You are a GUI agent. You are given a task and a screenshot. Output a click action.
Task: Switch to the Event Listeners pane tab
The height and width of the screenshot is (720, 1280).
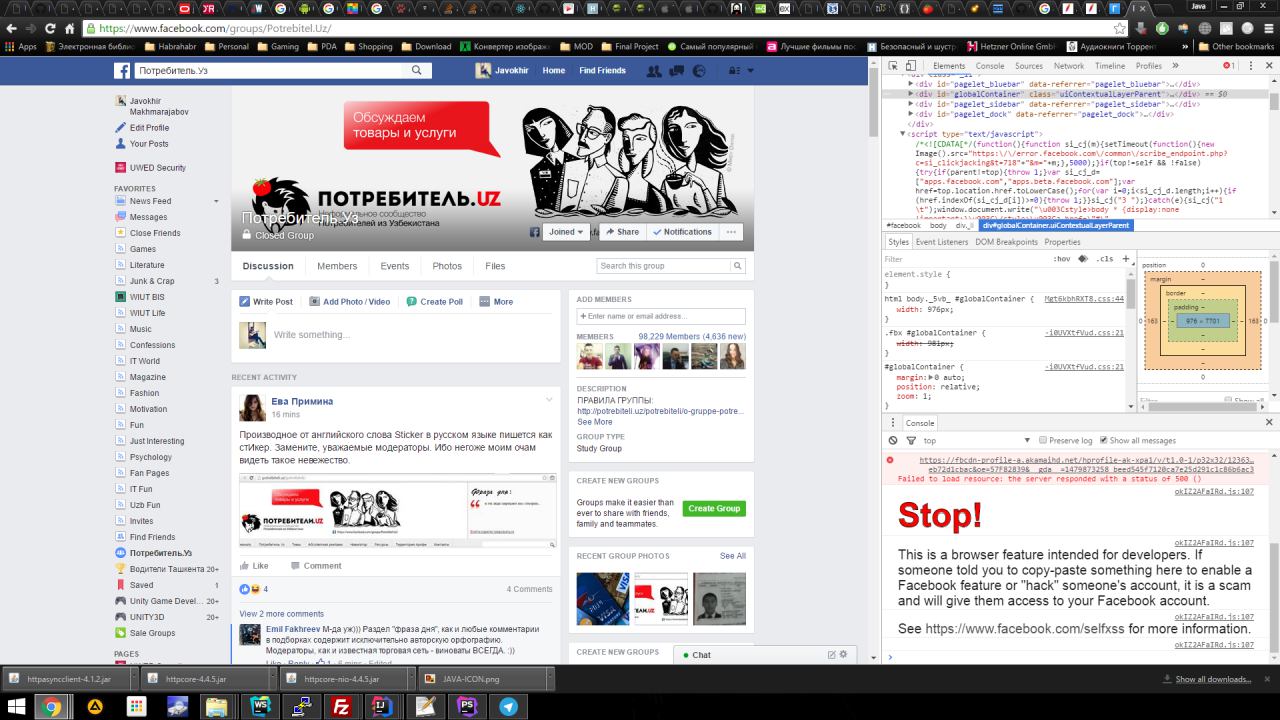[942, 242]
